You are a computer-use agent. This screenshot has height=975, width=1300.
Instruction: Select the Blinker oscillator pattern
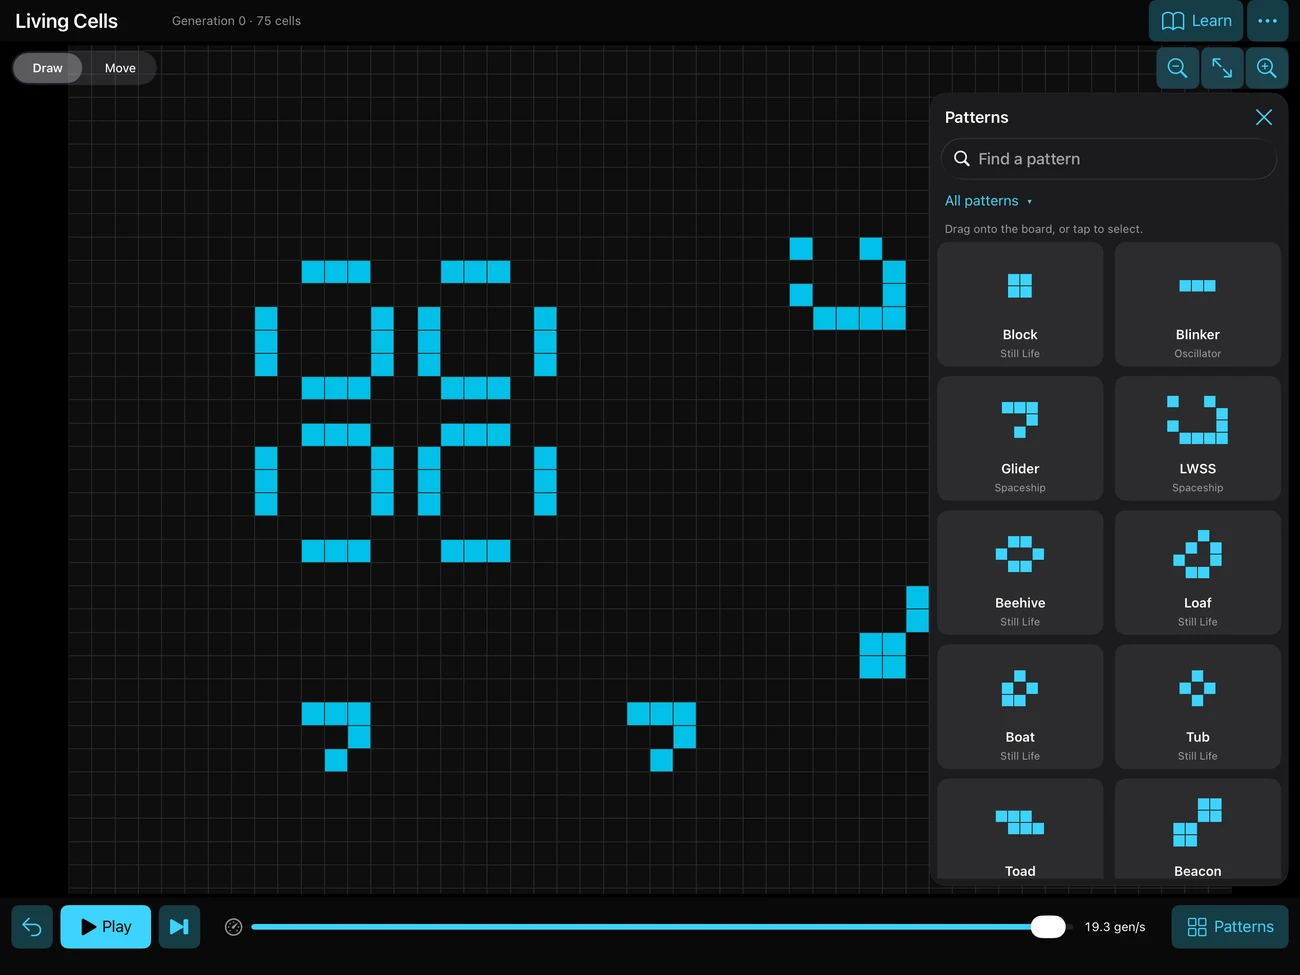(x=1198, y=304)
